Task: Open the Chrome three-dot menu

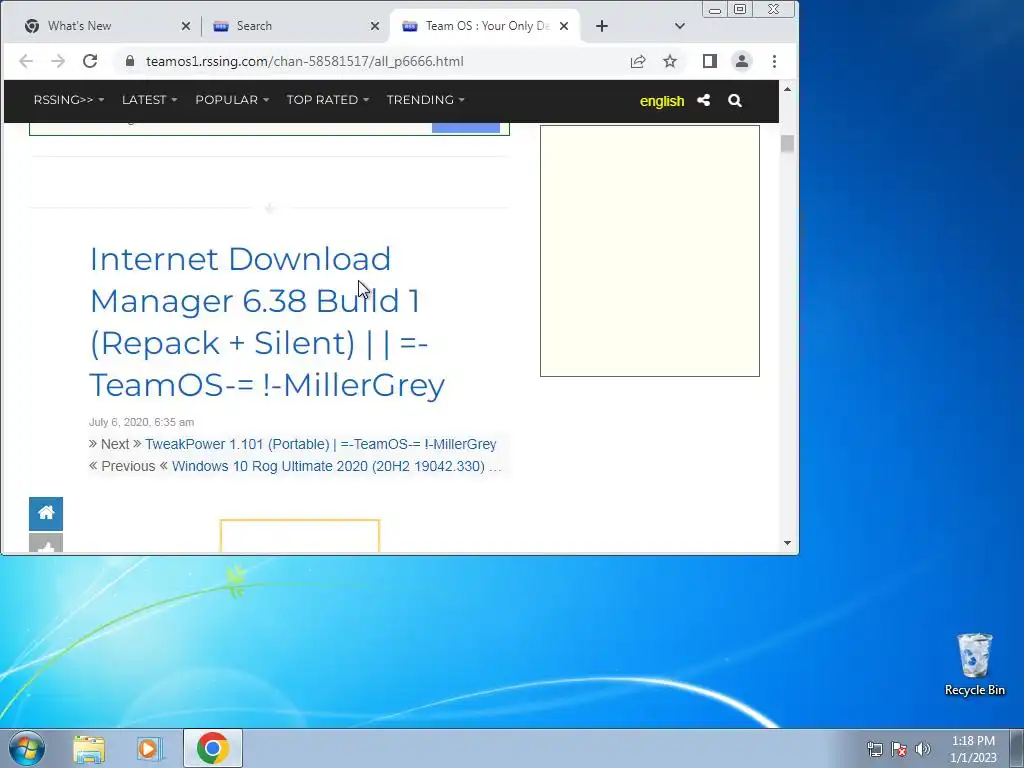Action: pos(775,61)
